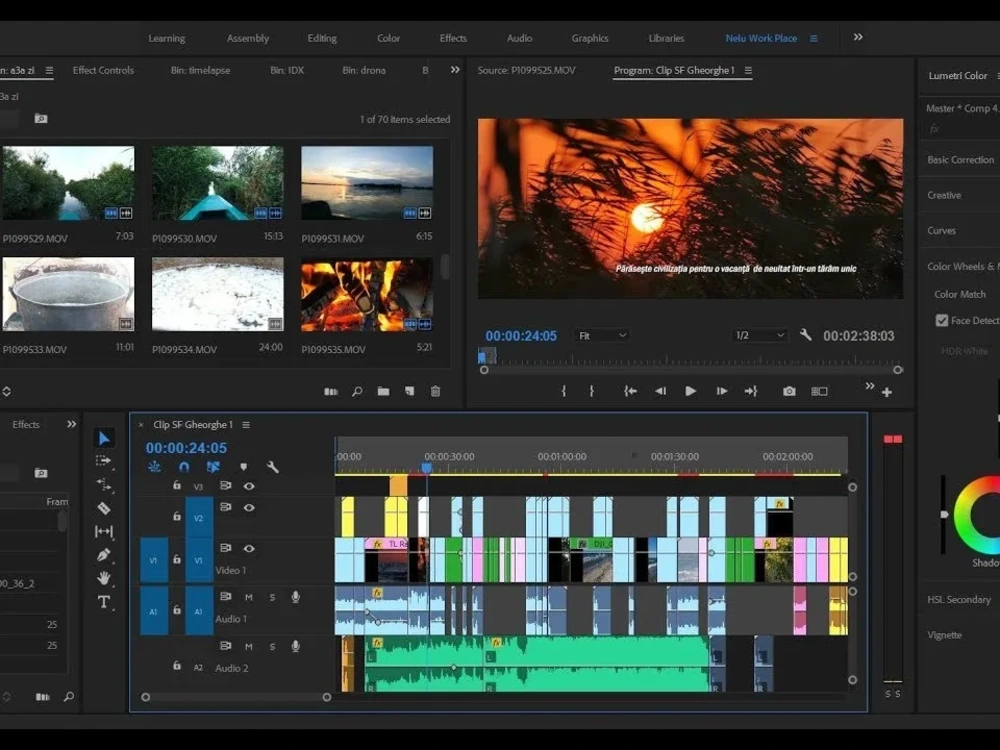Open Button Editor plus icon

click(886, 392)
